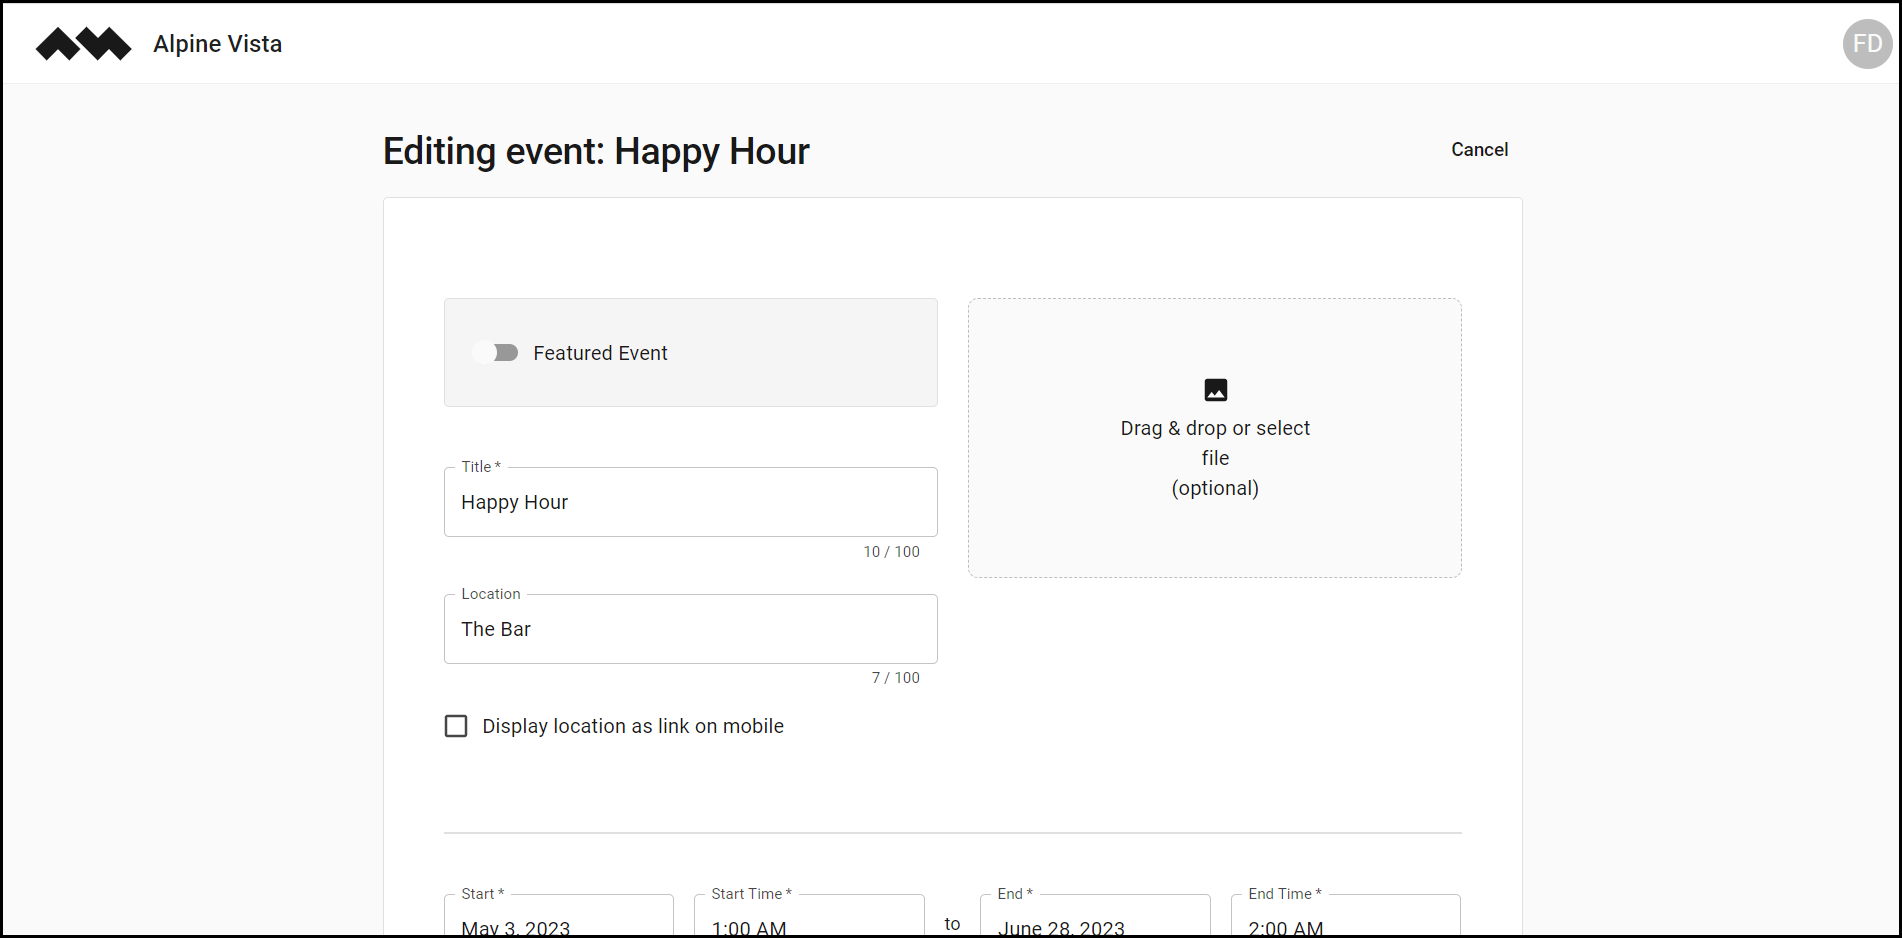Enable Display location as link on mobile
Image resolution: width=1902 pixels, height=938 pixels.
tap(456, 725)
